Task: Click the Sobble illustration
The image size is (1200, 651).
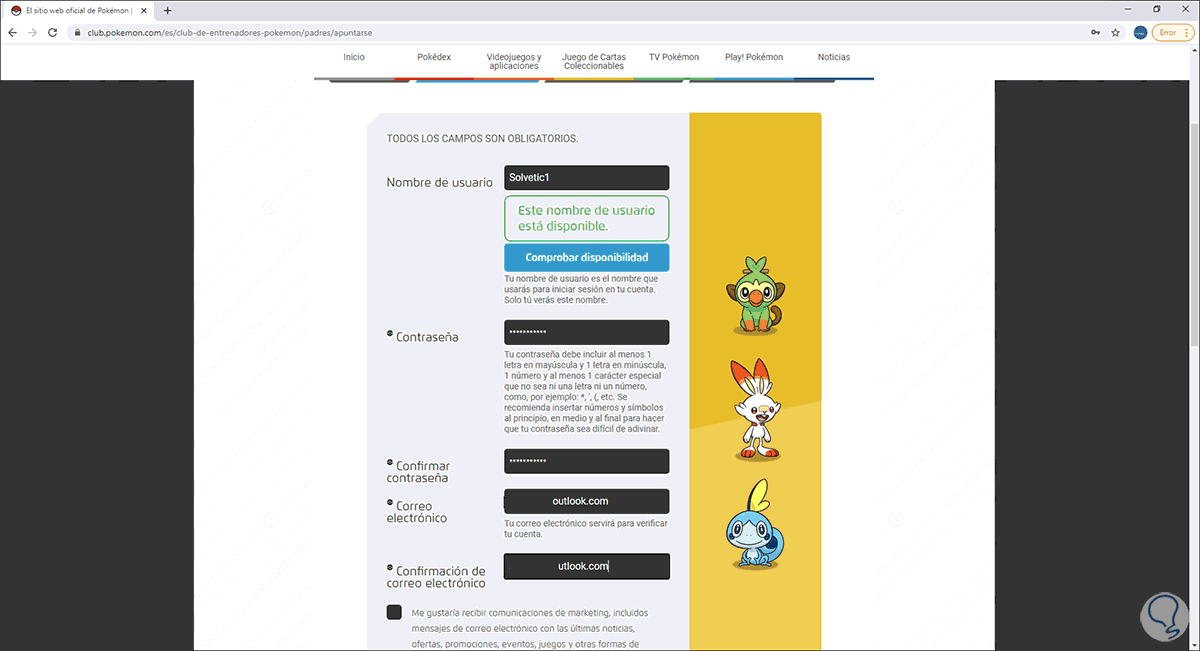Action: (x=755, y=525)
